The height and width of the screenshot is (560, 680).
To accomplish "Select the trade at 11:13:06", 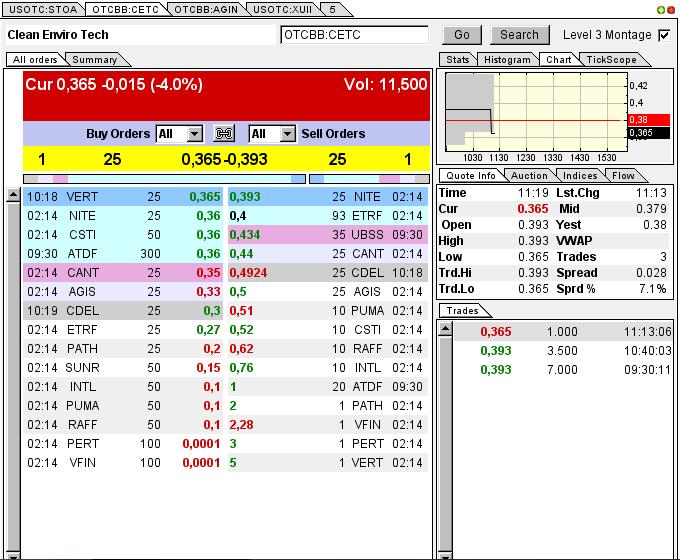I will coord(563,332).
